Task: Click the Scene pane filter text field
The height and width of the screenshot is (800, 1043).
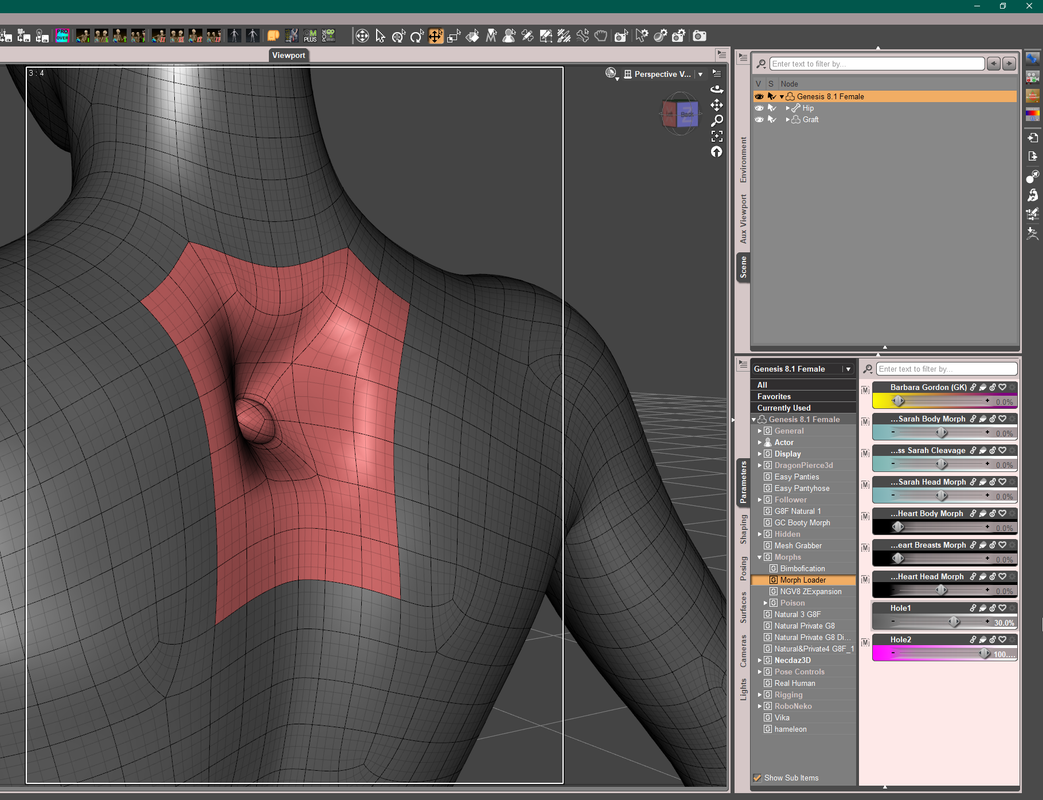Action: tap(876, 64)
